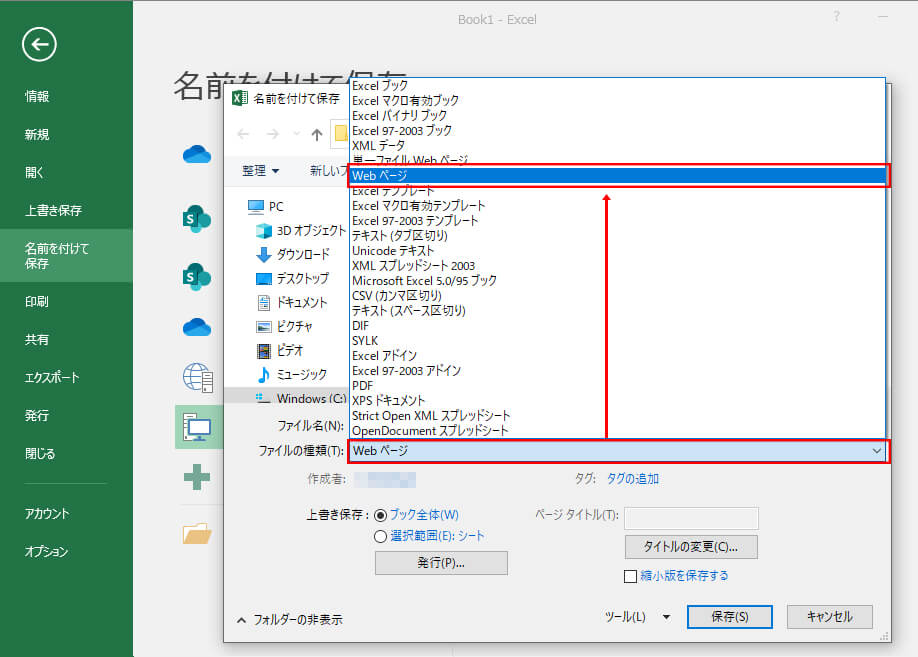Click the Music note icon
The height and width of the screenshot is (657, 918).
[264, 374]
